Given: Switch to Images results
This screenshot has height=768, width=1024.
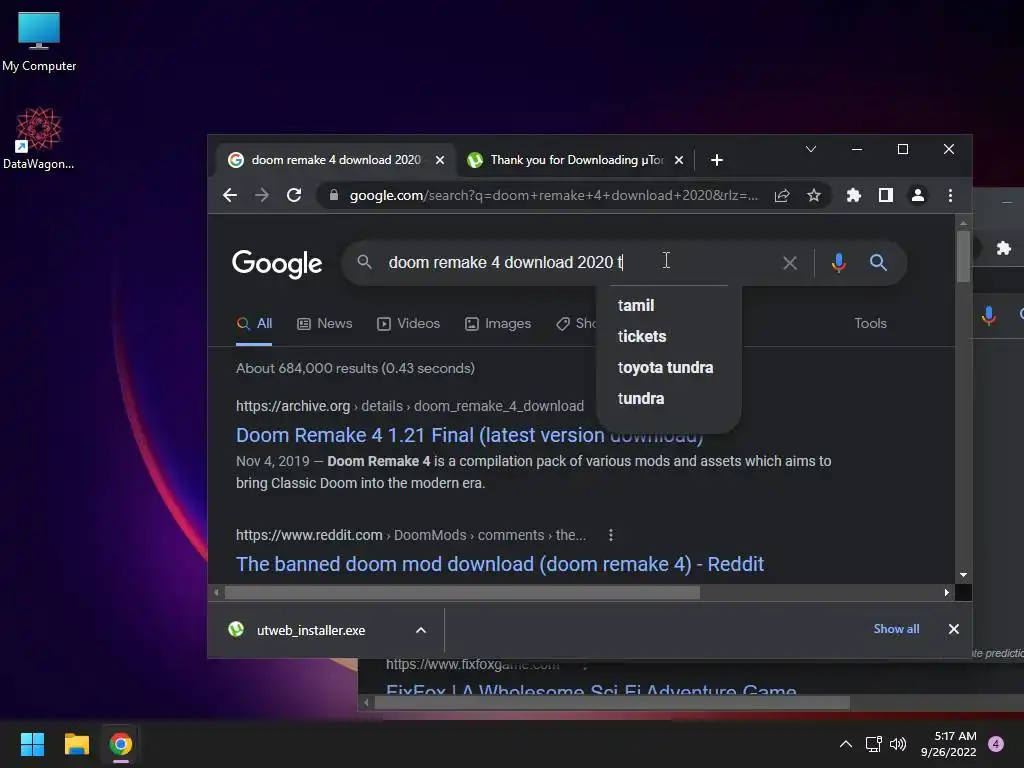Looking at the screenshot, I should point(498,323).
